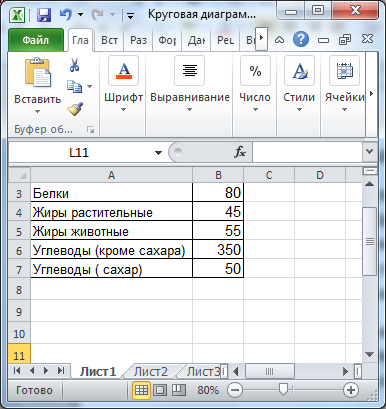
Task: Open Customize Quick Access Toolbar menu
Action: (130, 16)
